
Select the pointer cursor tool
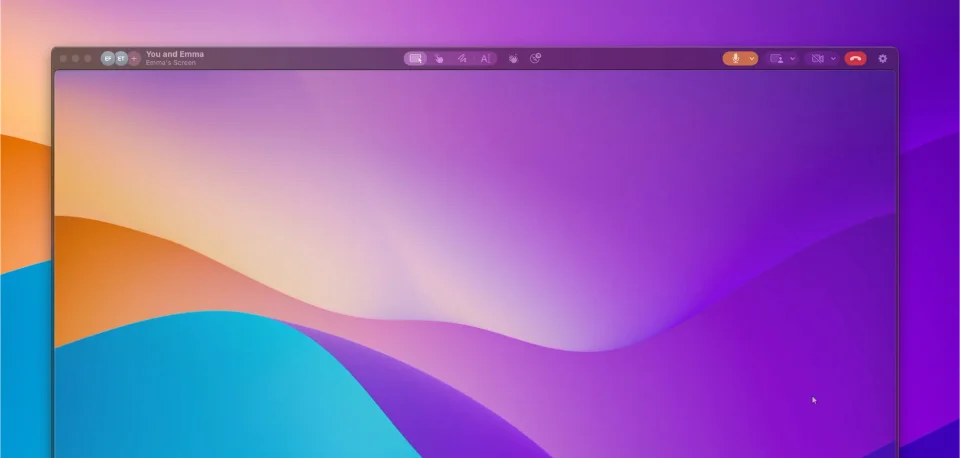(x=416, y=59)
